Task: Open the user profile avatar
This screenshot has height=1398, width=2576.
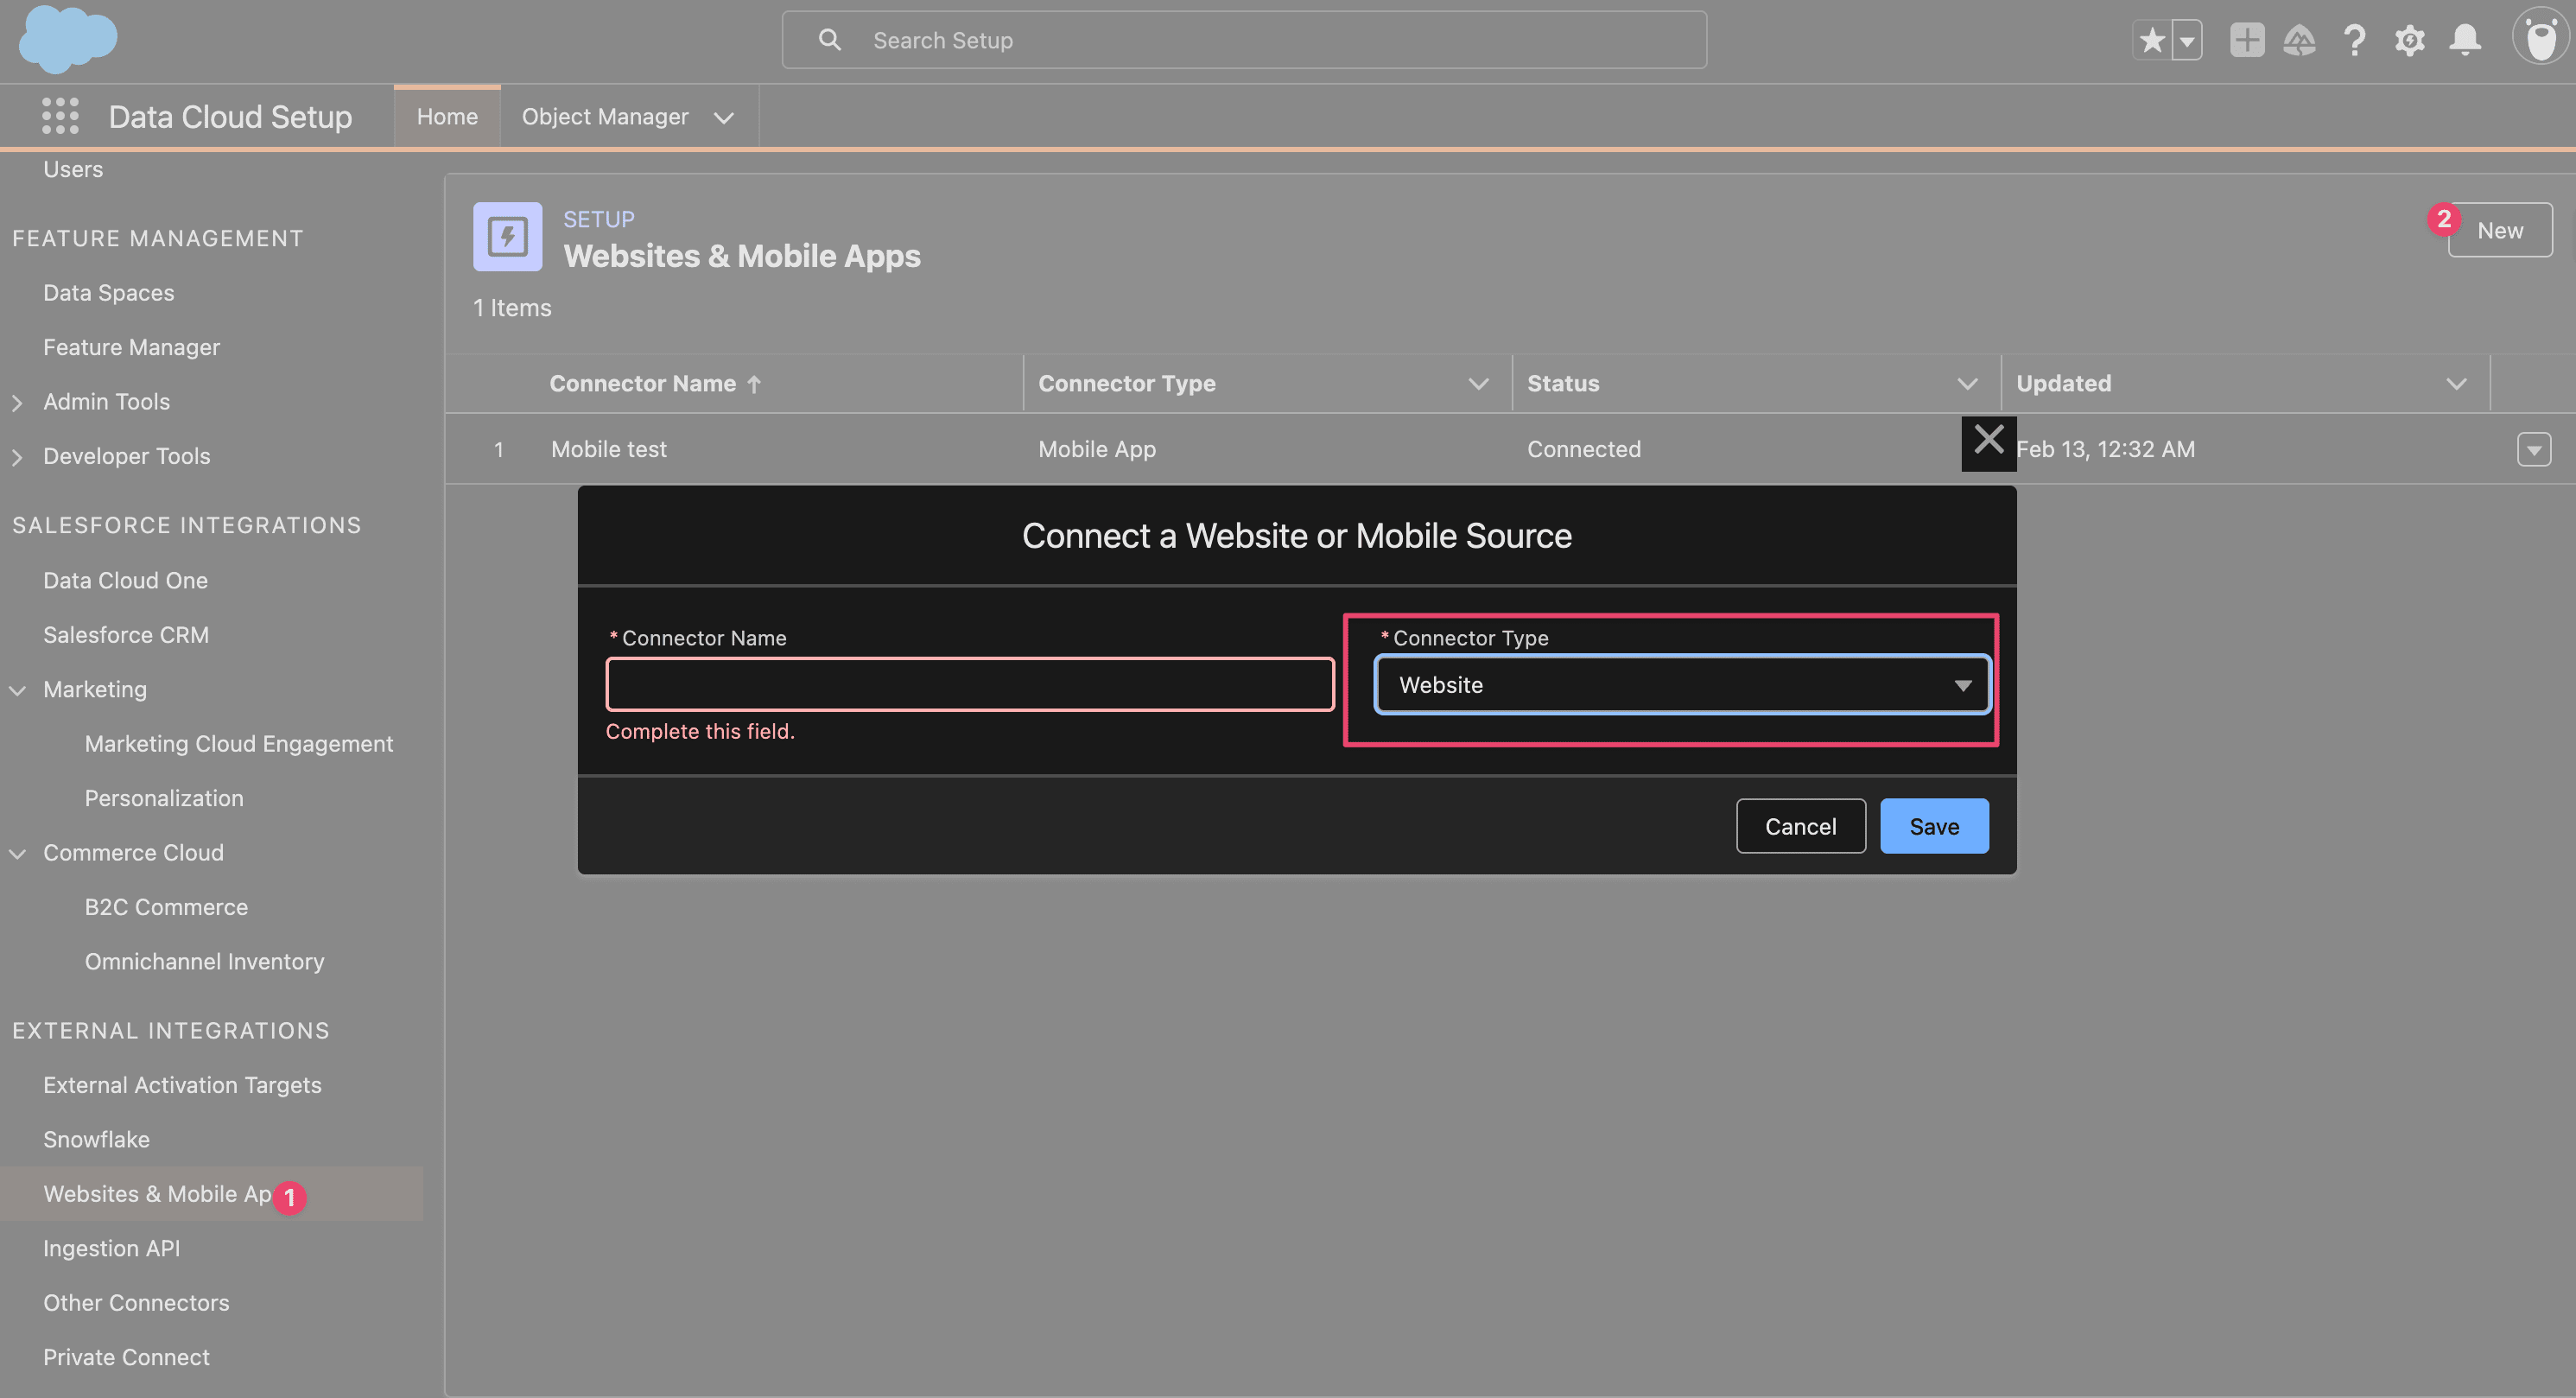Action: [x=2539, y=39]
